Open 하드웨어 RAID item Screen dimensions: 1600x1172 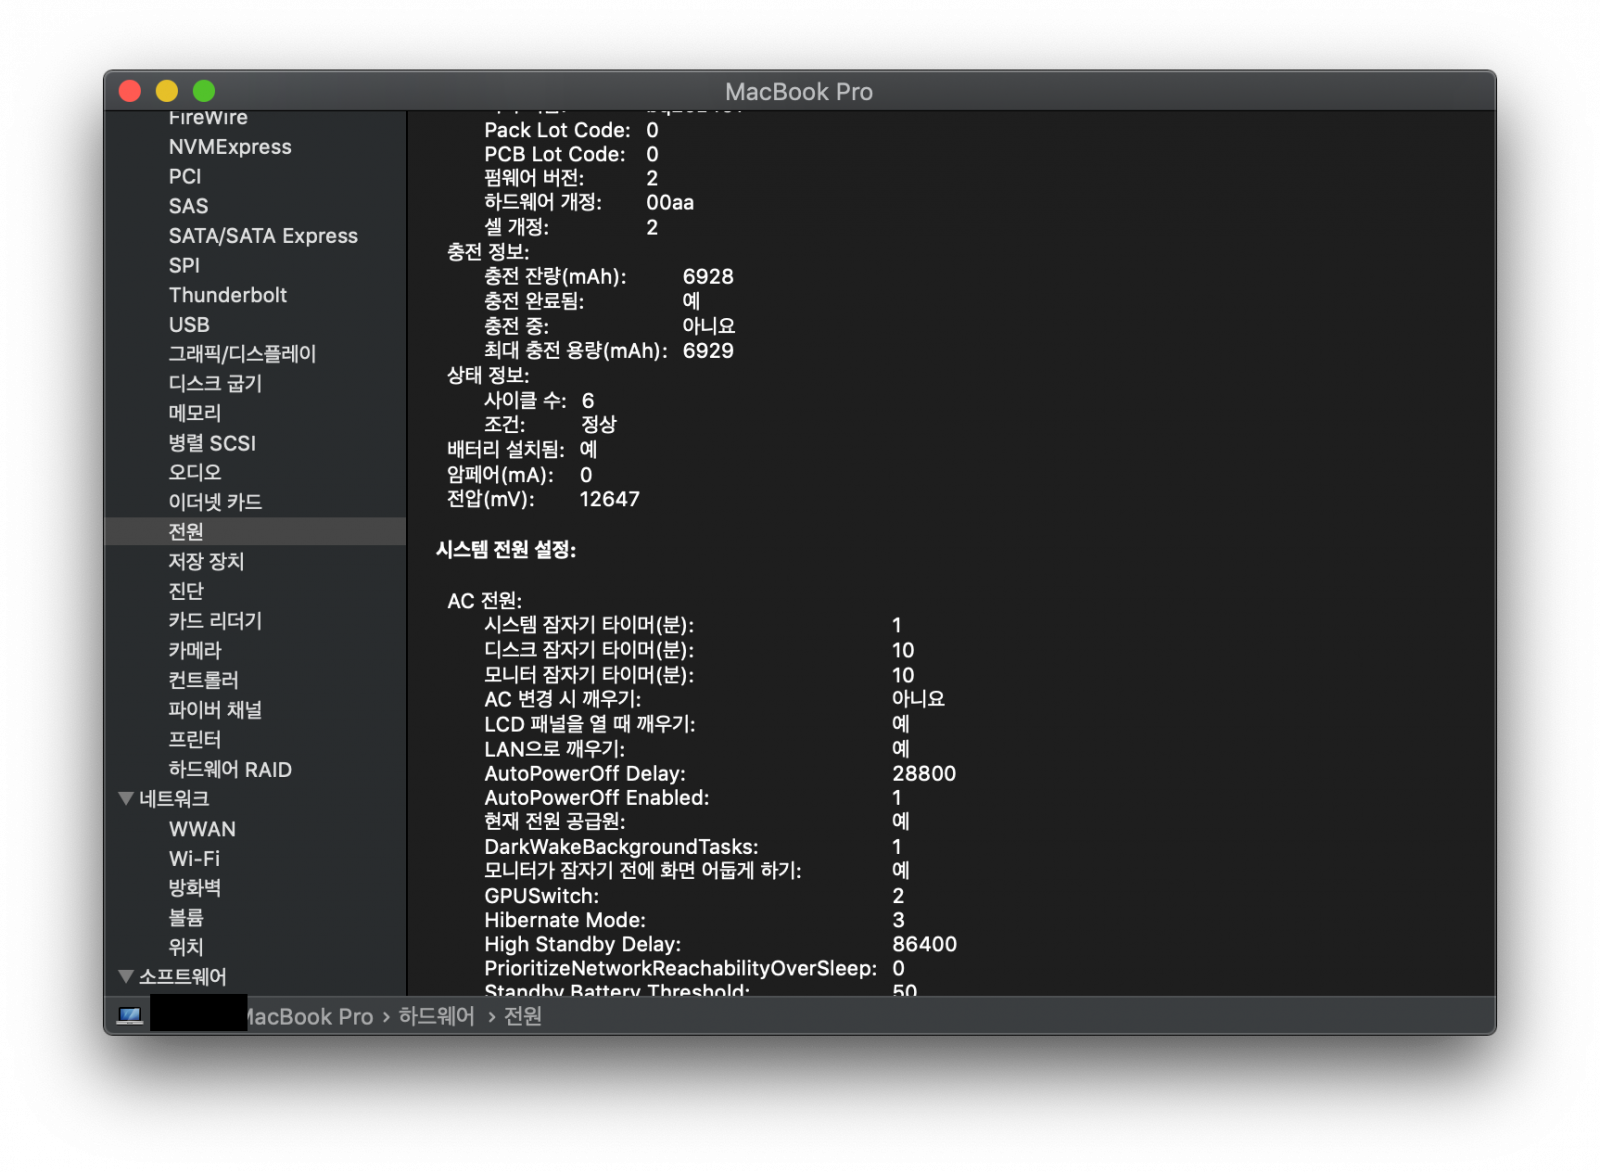pyautogui.click(x=230, y=770)
